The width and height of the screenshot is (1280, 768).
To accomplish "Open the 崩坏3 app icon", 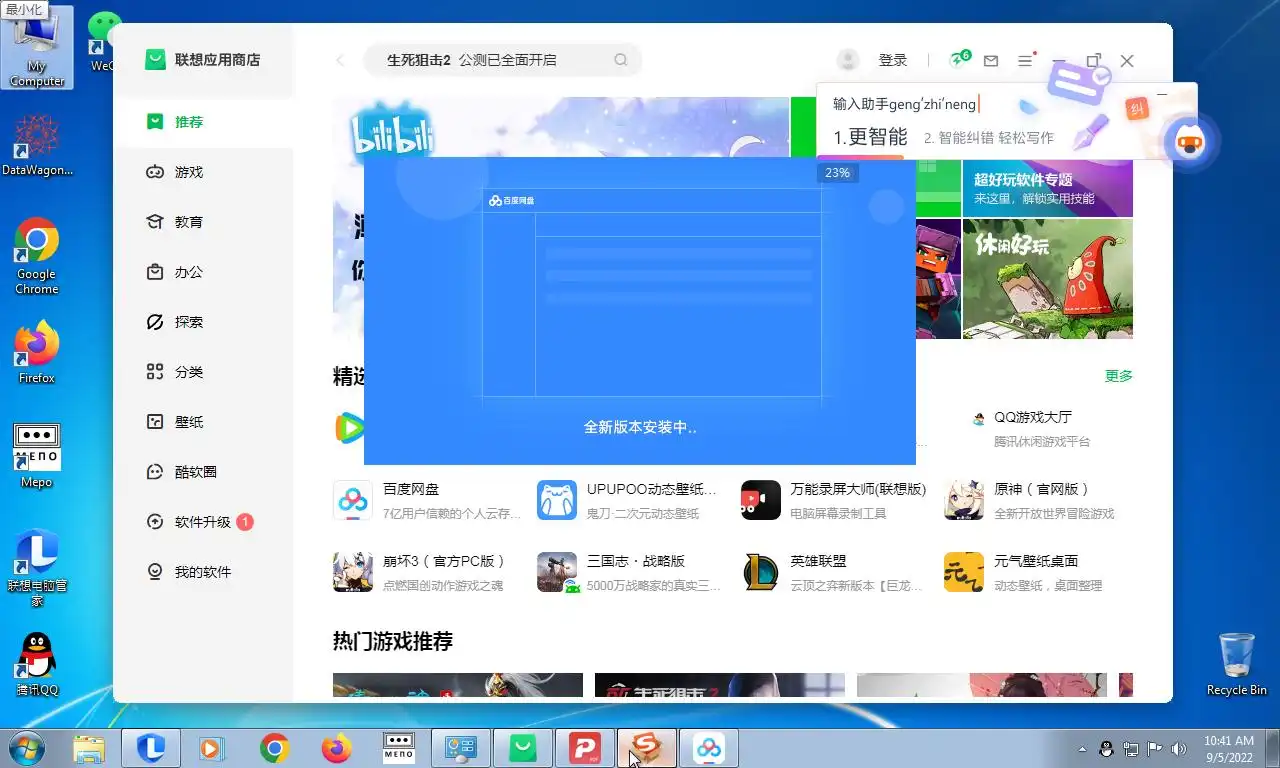I will (x=353, y=572).
